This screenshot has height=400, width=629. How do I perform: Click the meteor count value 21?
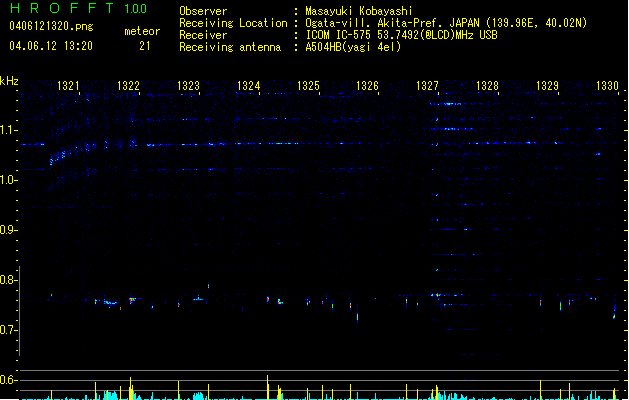(145, 46)
